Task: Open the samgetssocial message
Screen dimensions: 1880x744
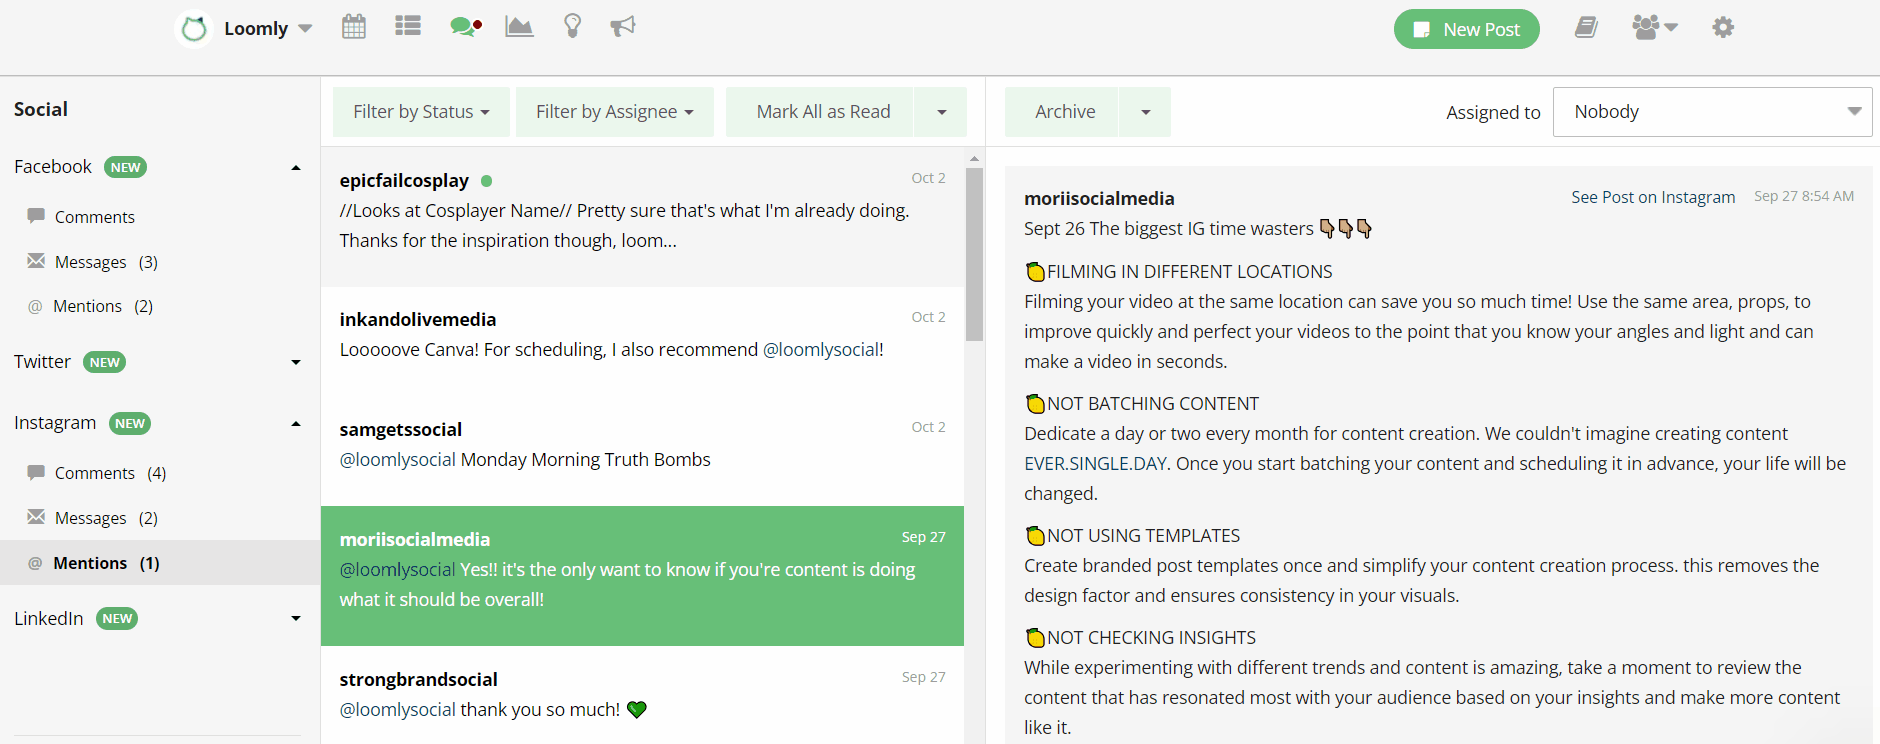Action: click(642, 452)
